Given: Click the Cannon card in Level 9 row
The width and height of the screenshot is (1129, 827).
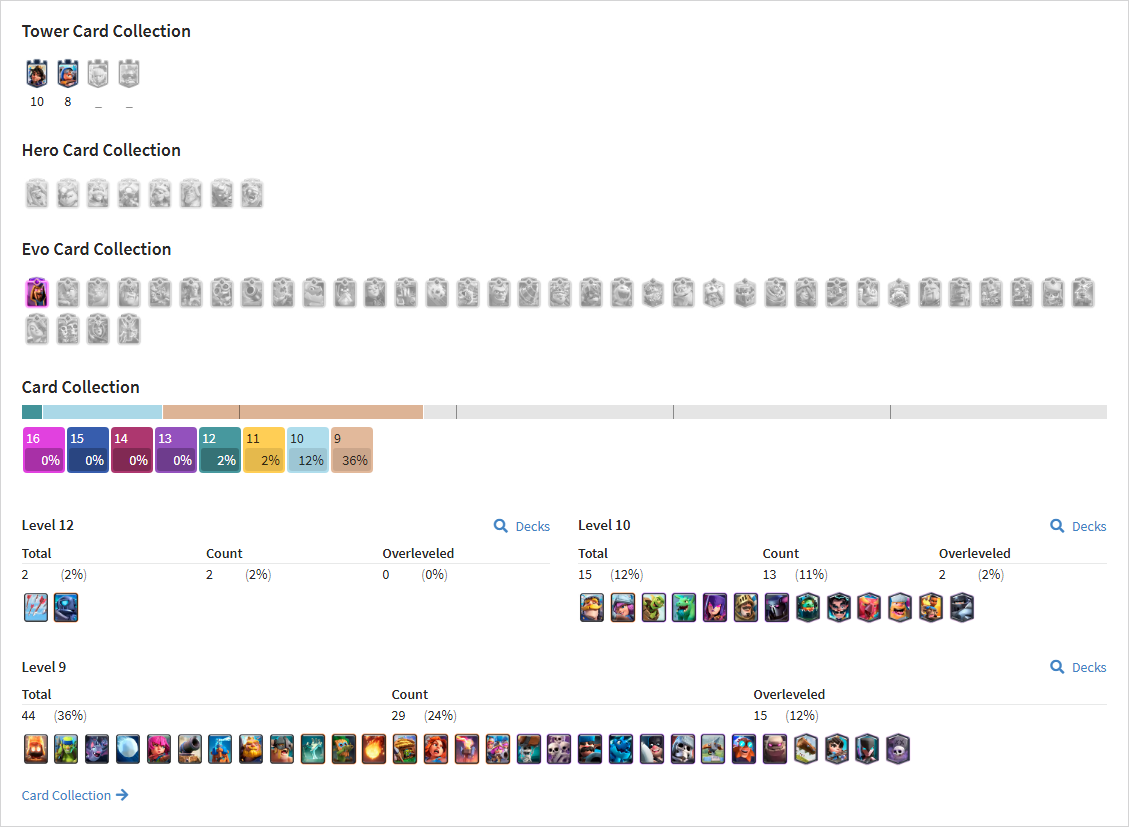Looking at the screenshot, I should point(190,749).
